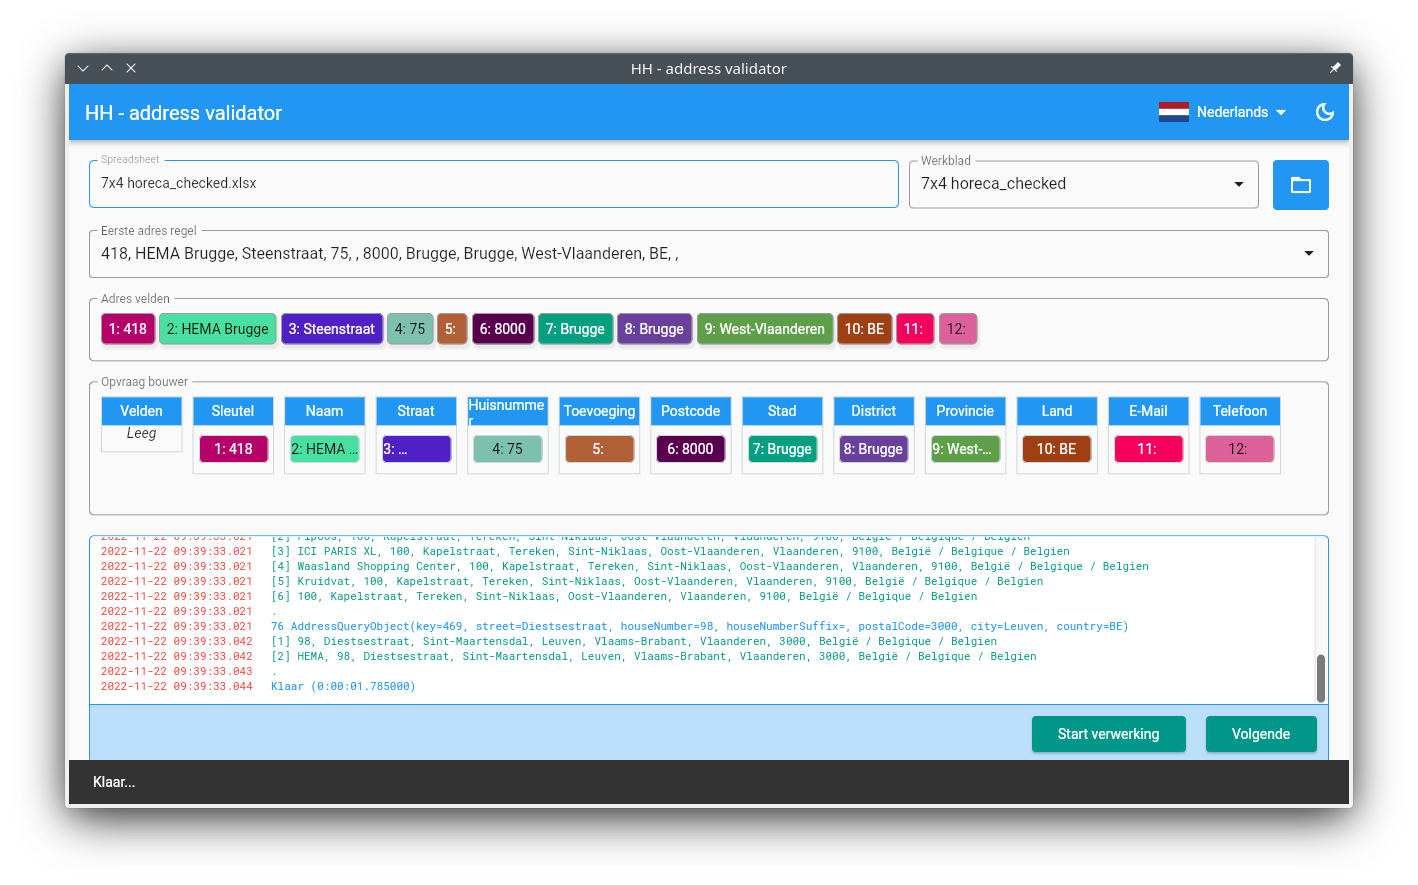Image resolution: width=1418 pixels, height=885 pixels.
Task: Click the window keep-above chevron icon
Action: (107, 68)
